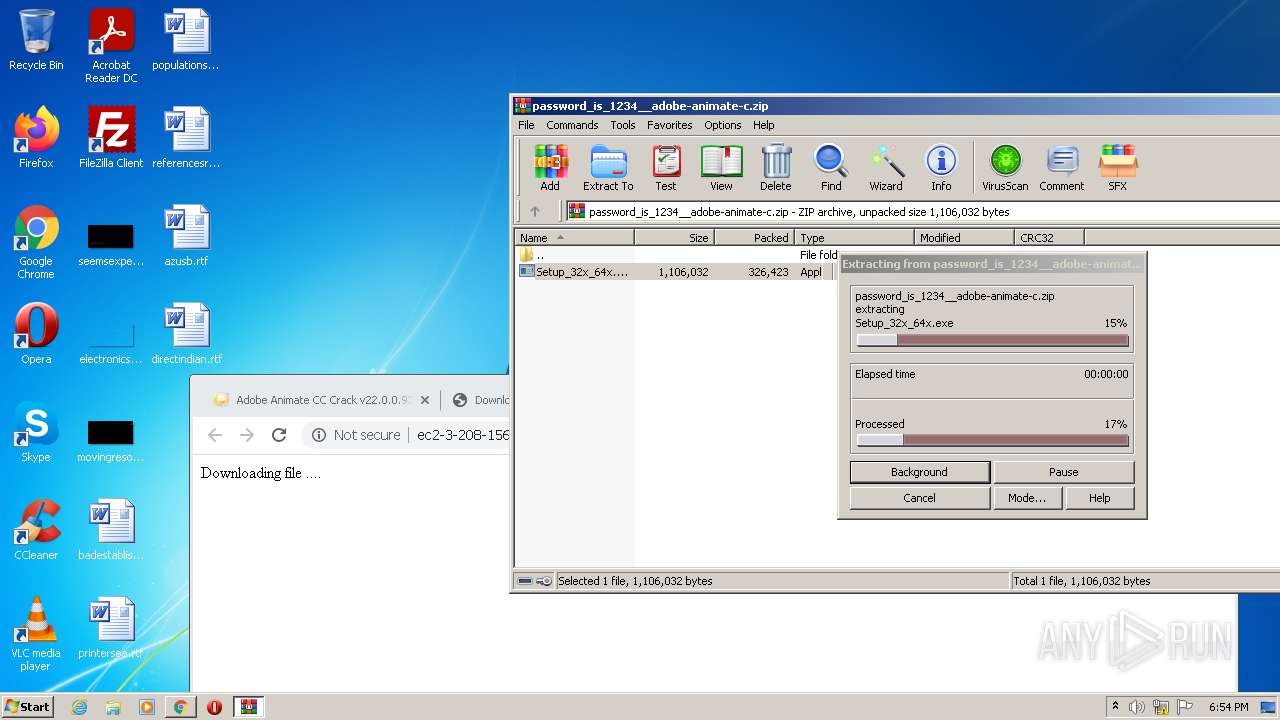Open Internet Explorer from taskbar

(x=79, y=707)
